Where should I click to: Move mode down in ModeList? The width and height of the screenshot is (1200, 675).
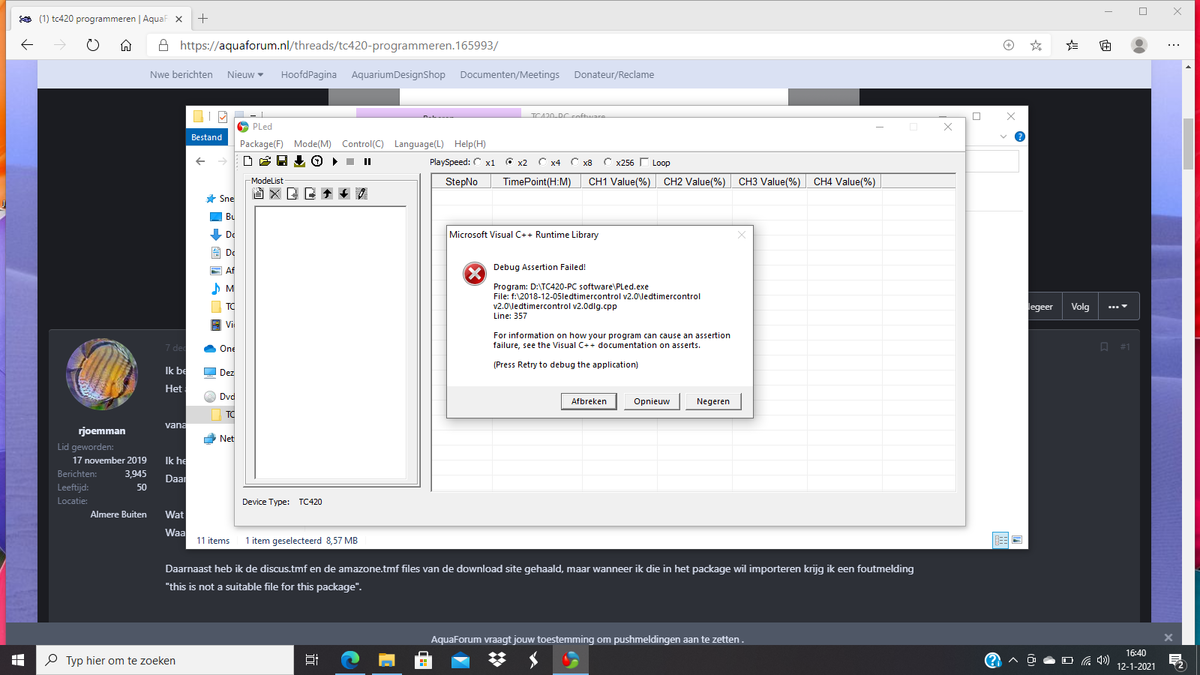[344, 194]
